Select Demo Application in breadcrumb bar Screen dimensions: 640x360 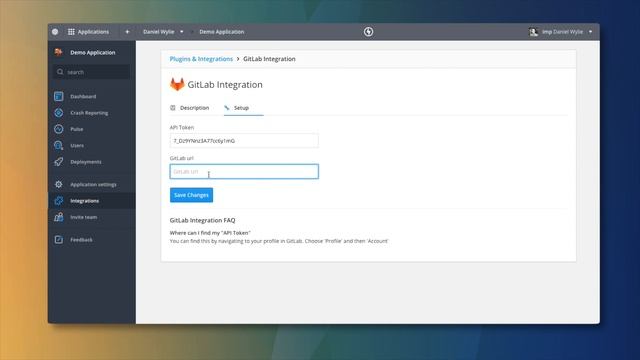pyautogui.click(x=222, y=32)
